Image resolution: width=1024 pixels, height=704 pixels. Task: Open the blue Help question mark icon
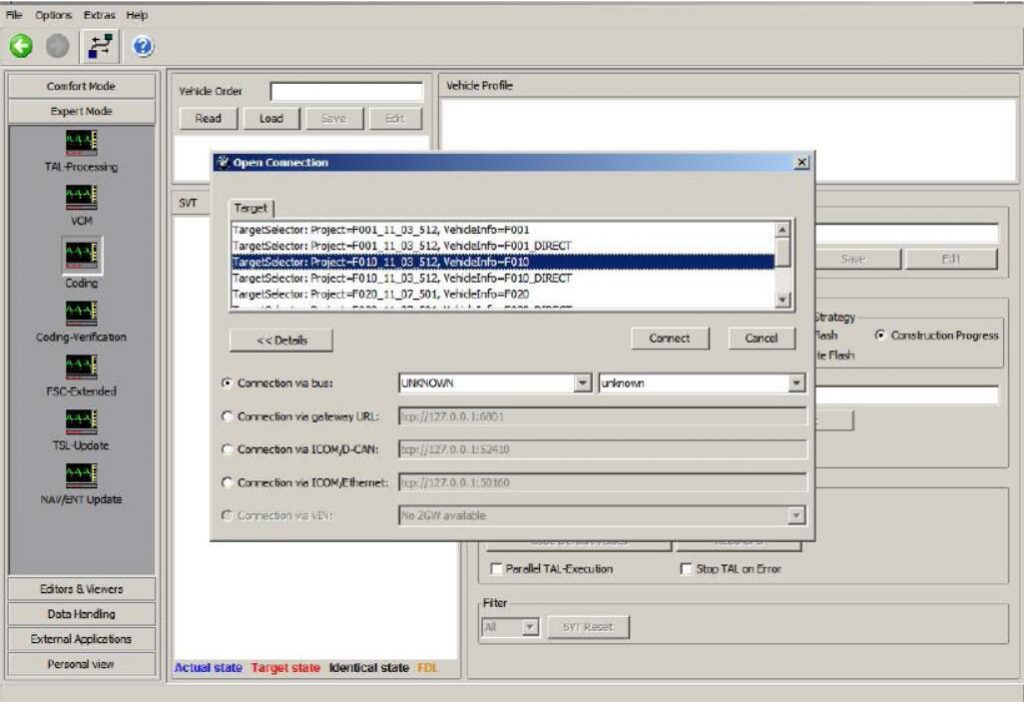142,47
